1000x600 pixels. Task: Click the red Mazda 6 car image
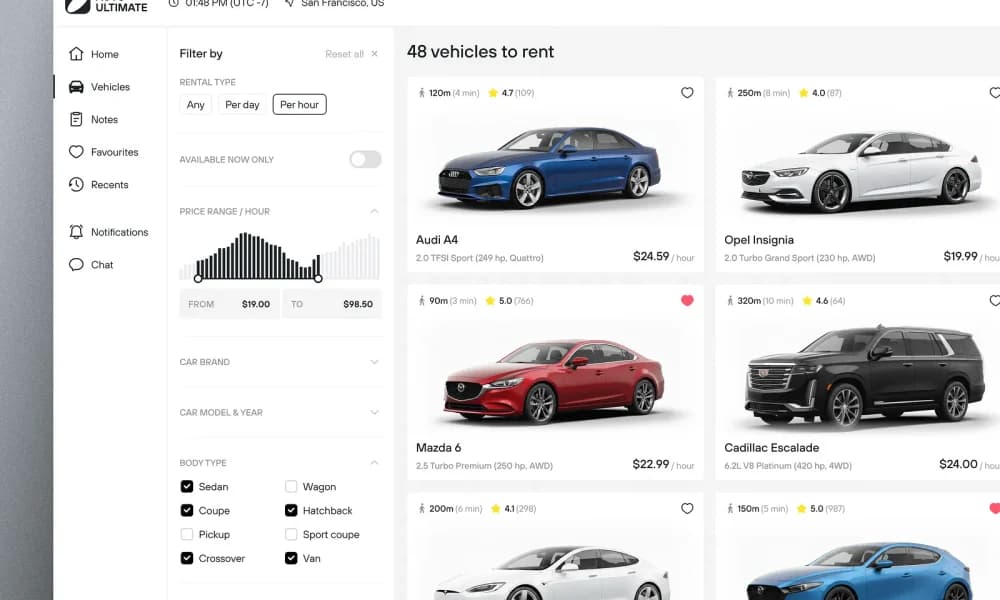click(554, 381)
